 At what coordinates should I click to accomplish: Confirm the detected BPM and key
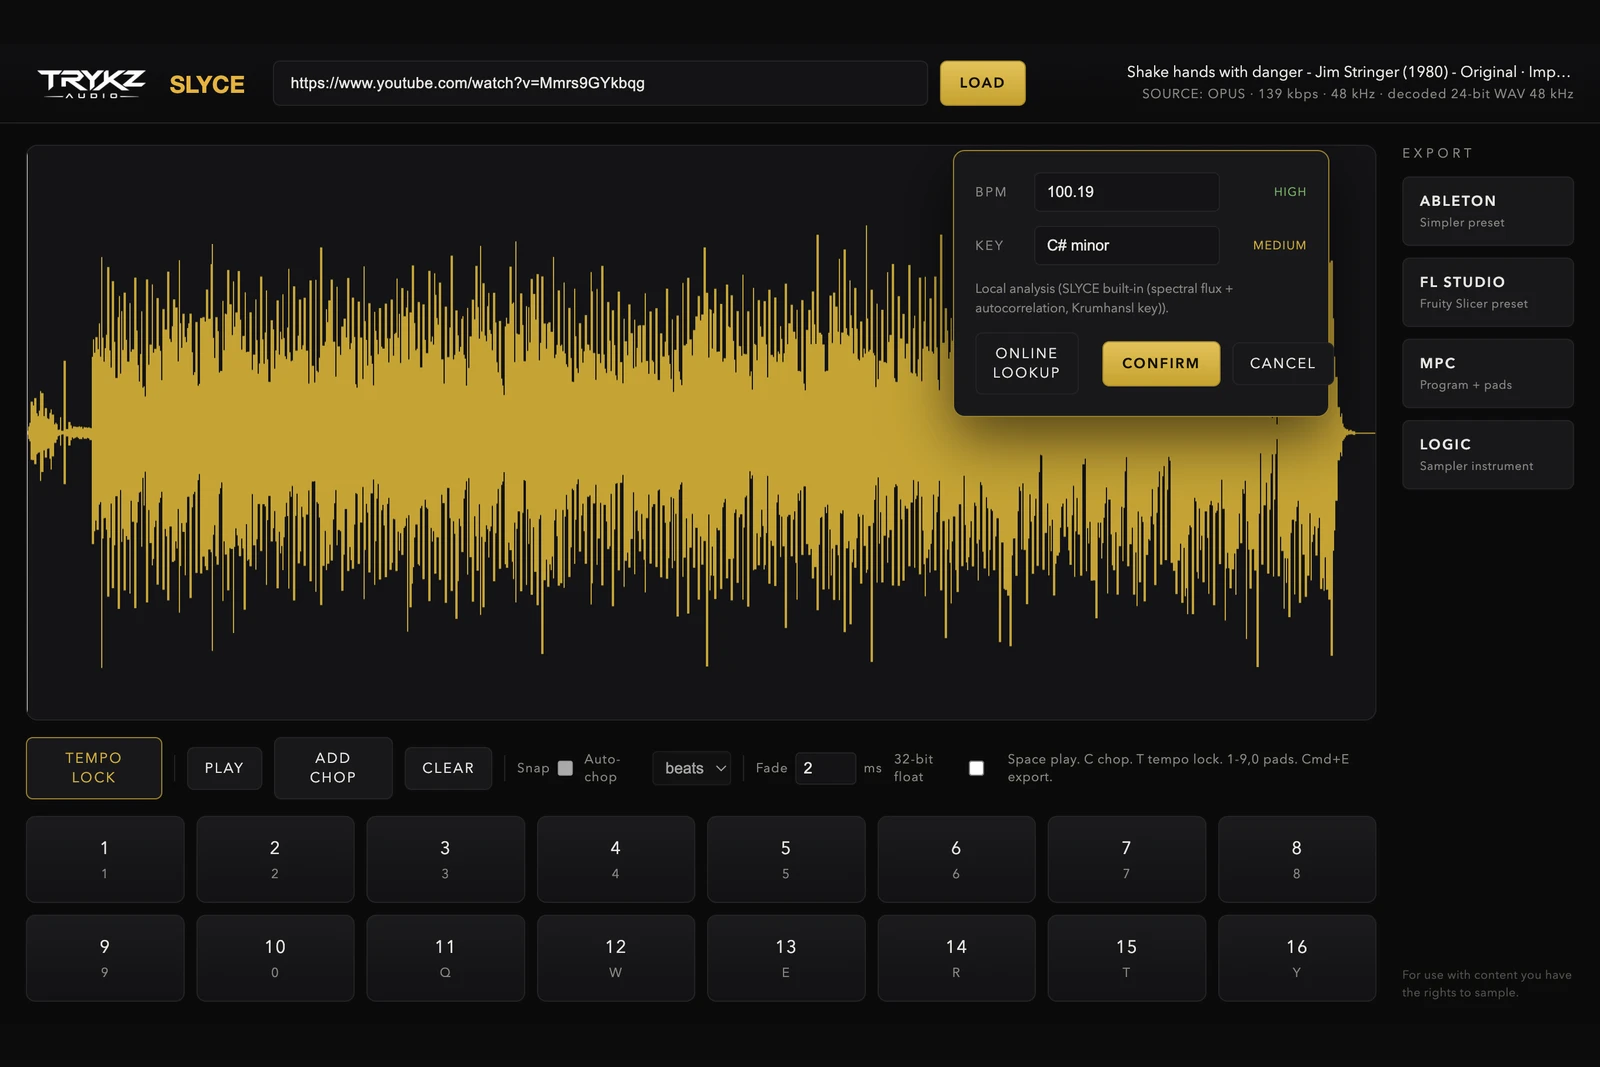pyautogui.click(x=1160, y=363)
